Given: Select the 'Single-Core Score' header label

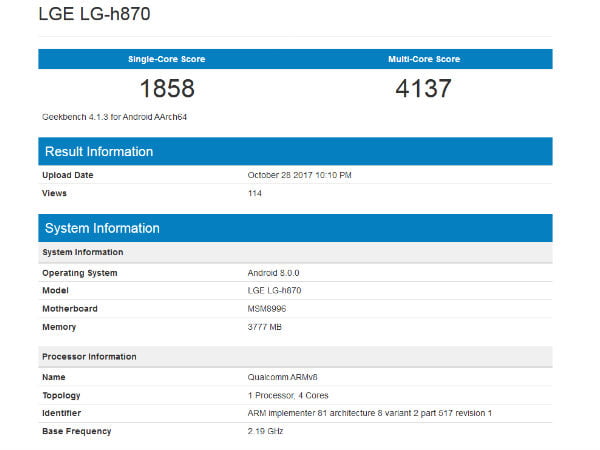Looking at the screenshot, I should coord(166,59).
